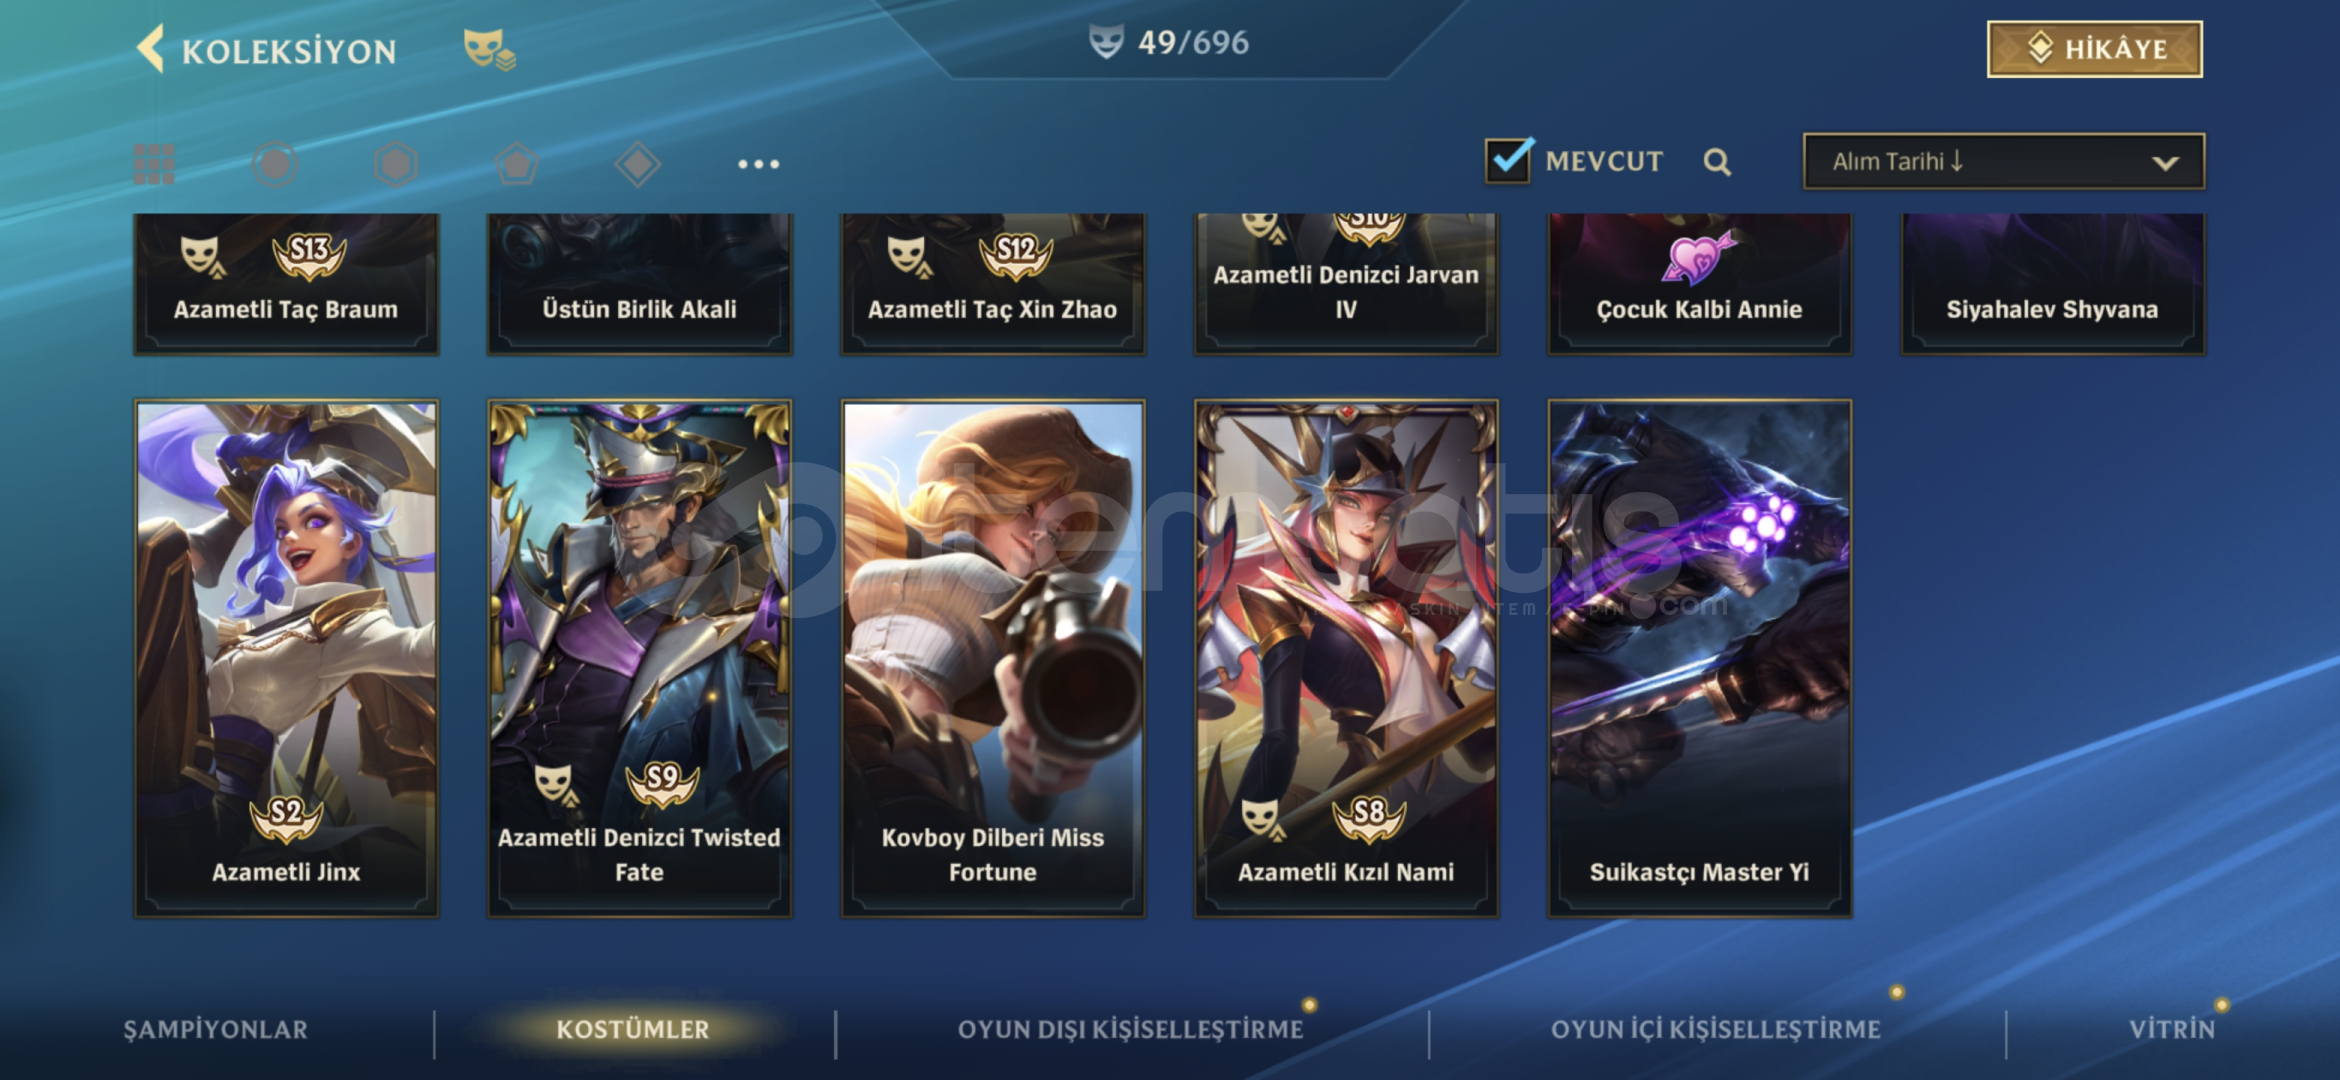Select the pentagon rarity filter icon

(x=517, y=164)
